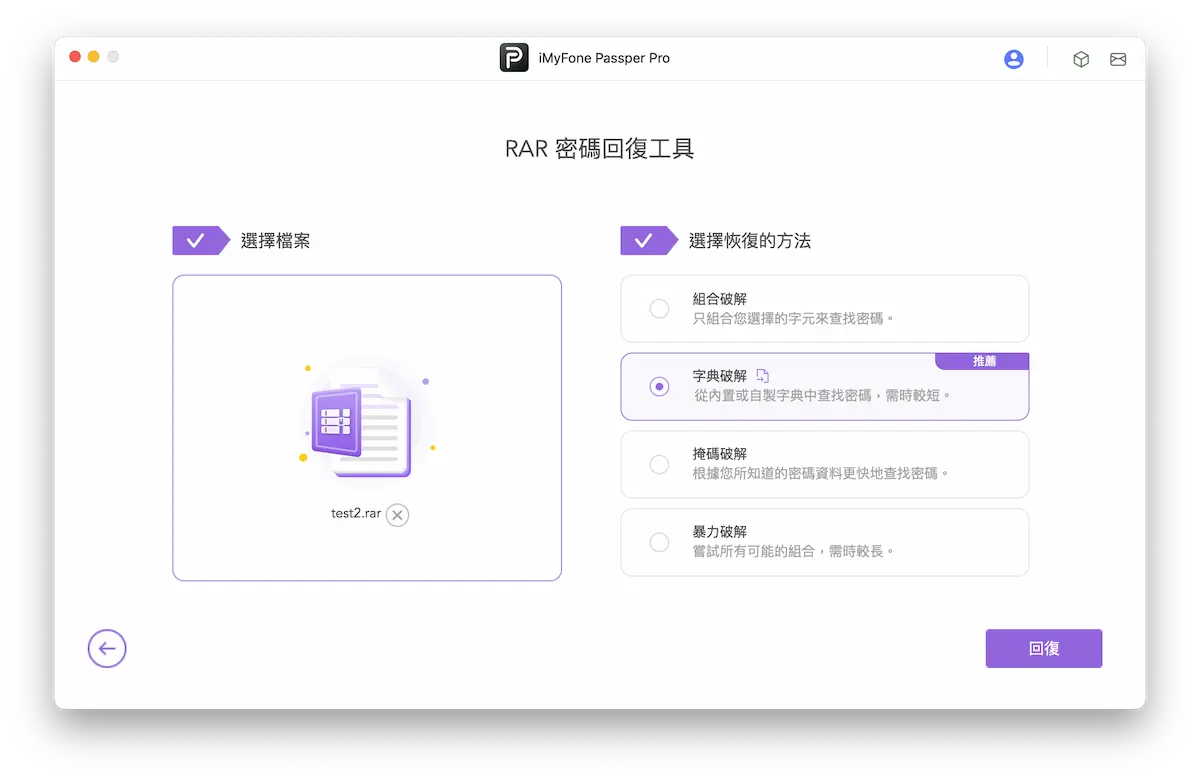
Task: Close the window with the red button
Action: point(75,57)
